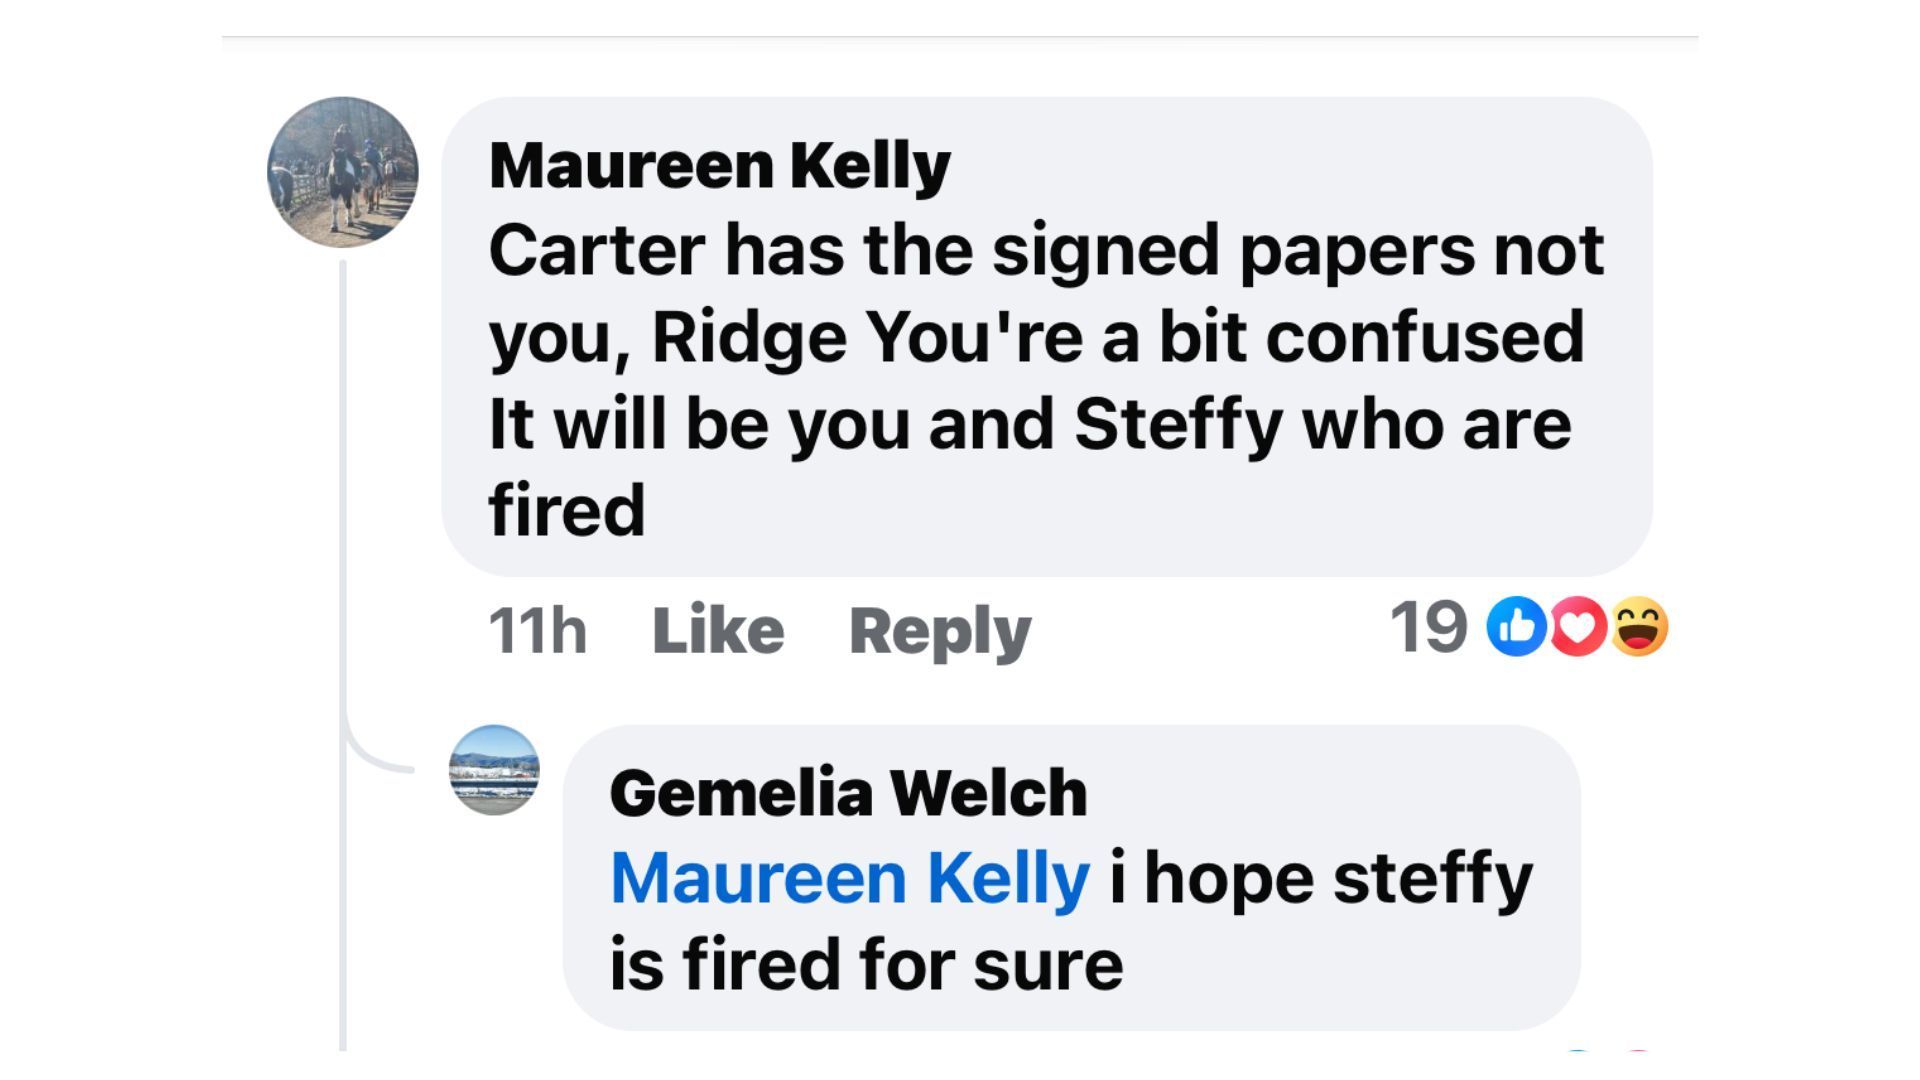Click the red heart reaction icon
The width and height of the screenshot is (1920, 1080).
click(1578, 627)
